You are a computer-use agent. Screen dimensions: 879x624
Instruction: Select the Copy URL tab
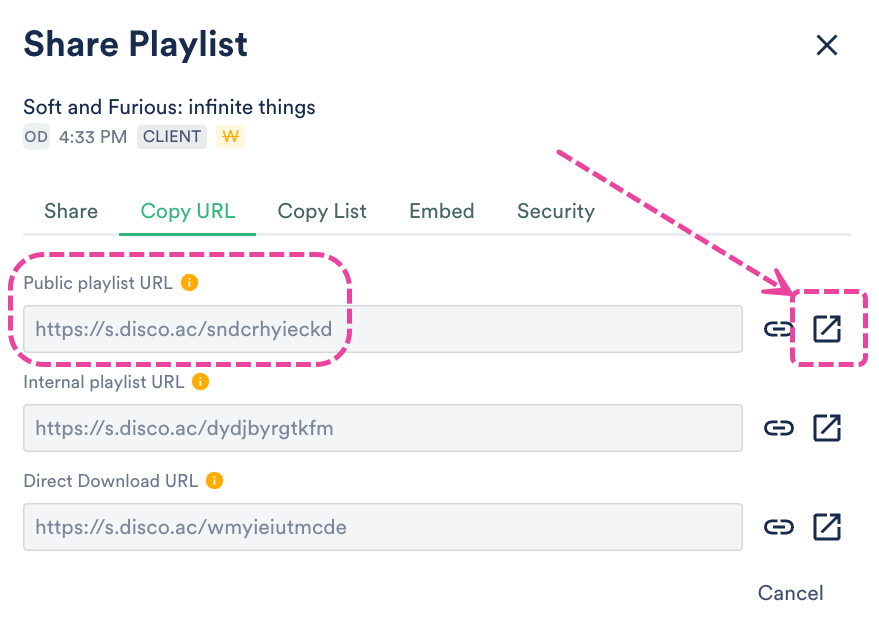coord(188,211)
